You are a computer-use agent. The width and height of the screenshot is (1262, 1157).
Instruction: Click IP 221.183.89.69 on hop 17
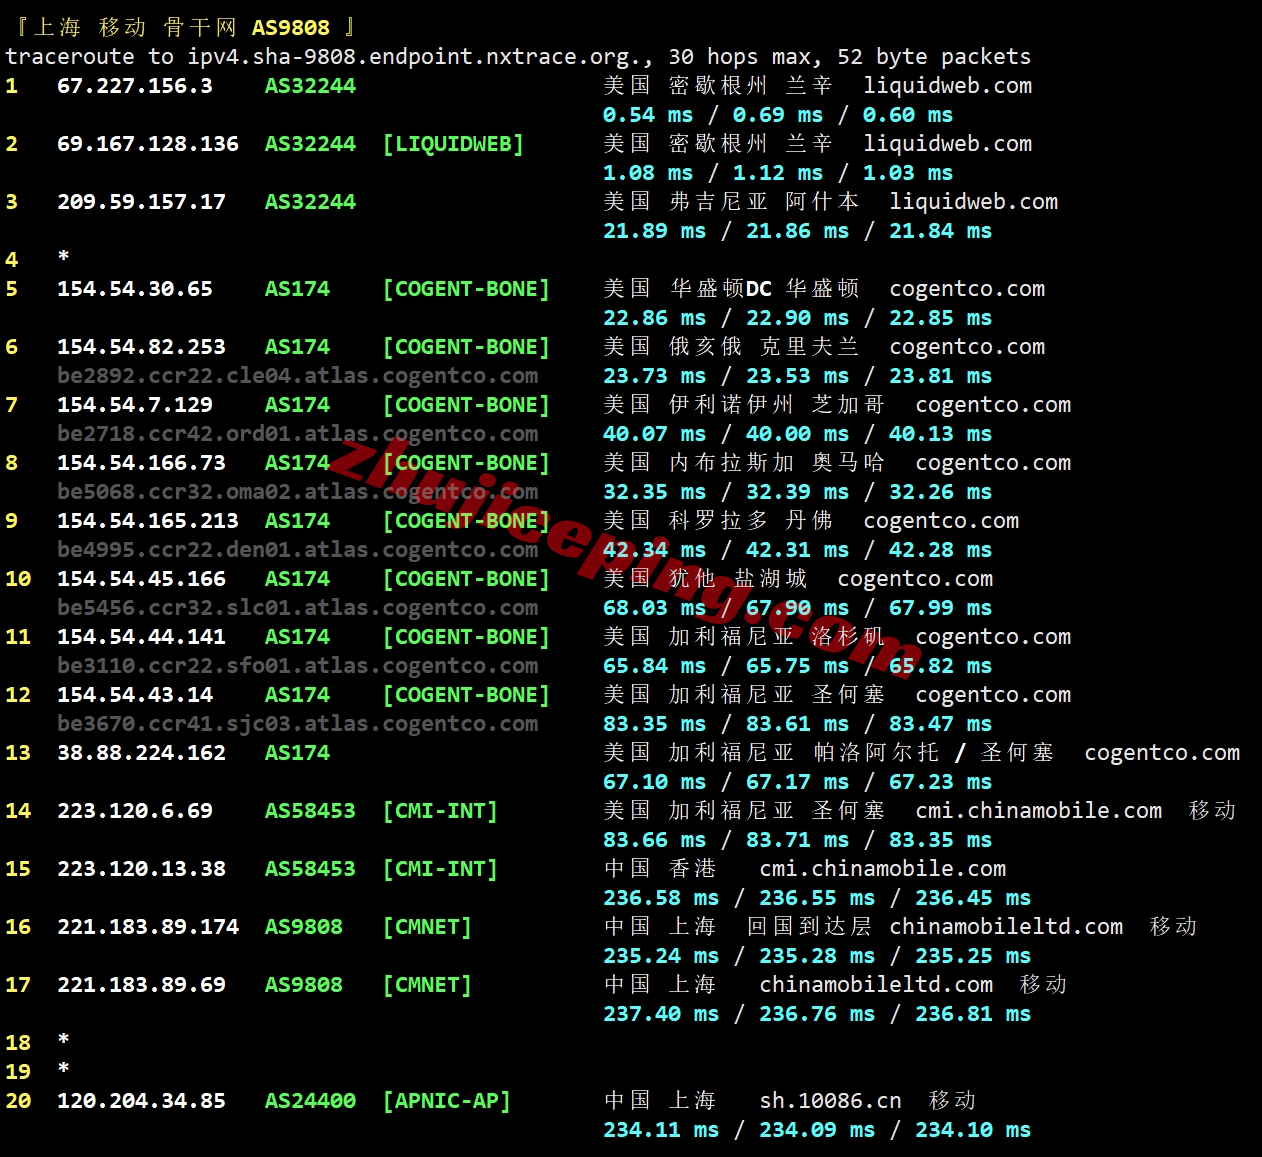point(141,985)
